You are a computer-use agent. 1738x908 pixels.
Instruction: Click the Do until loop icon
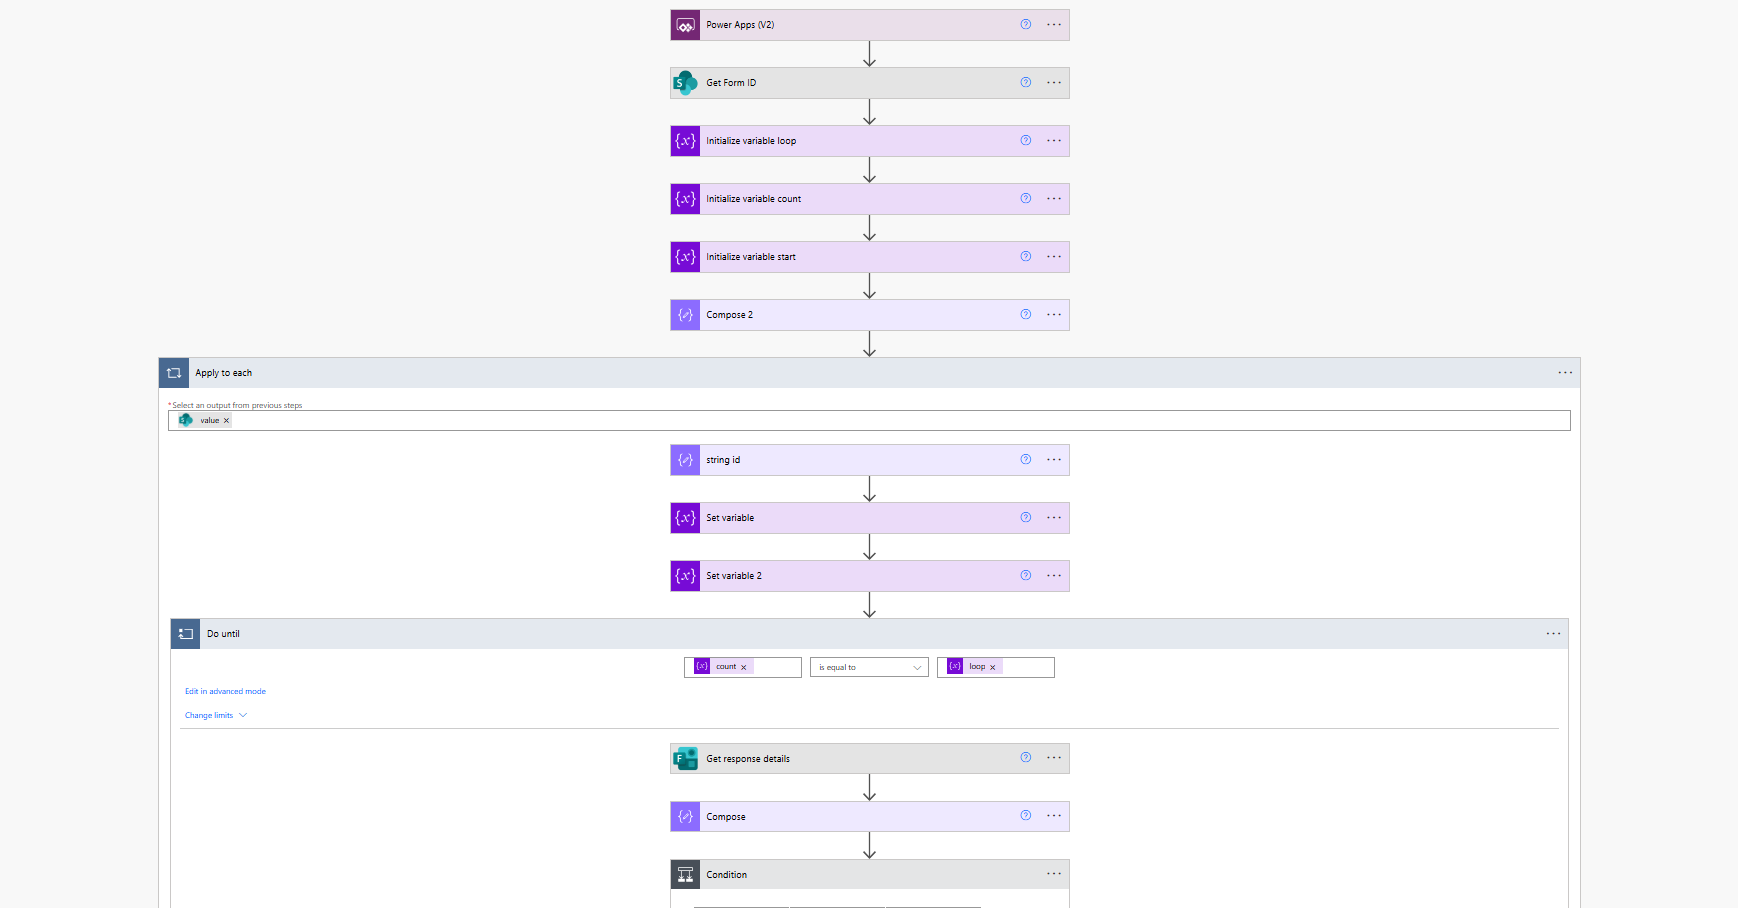tap(186, 634)
